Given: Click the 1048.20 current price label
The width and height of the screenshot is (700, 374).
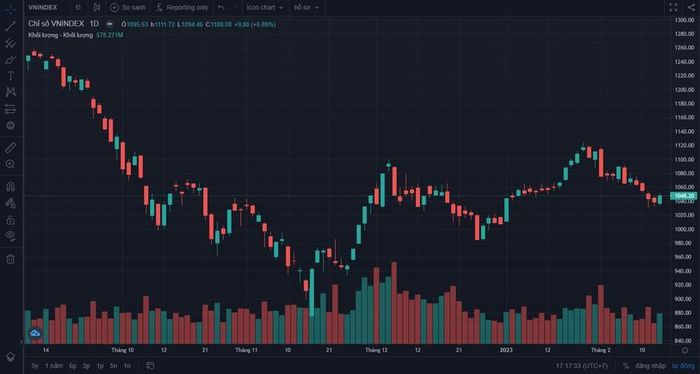Looking at the screenshot, I should click(x=683, y=195).
